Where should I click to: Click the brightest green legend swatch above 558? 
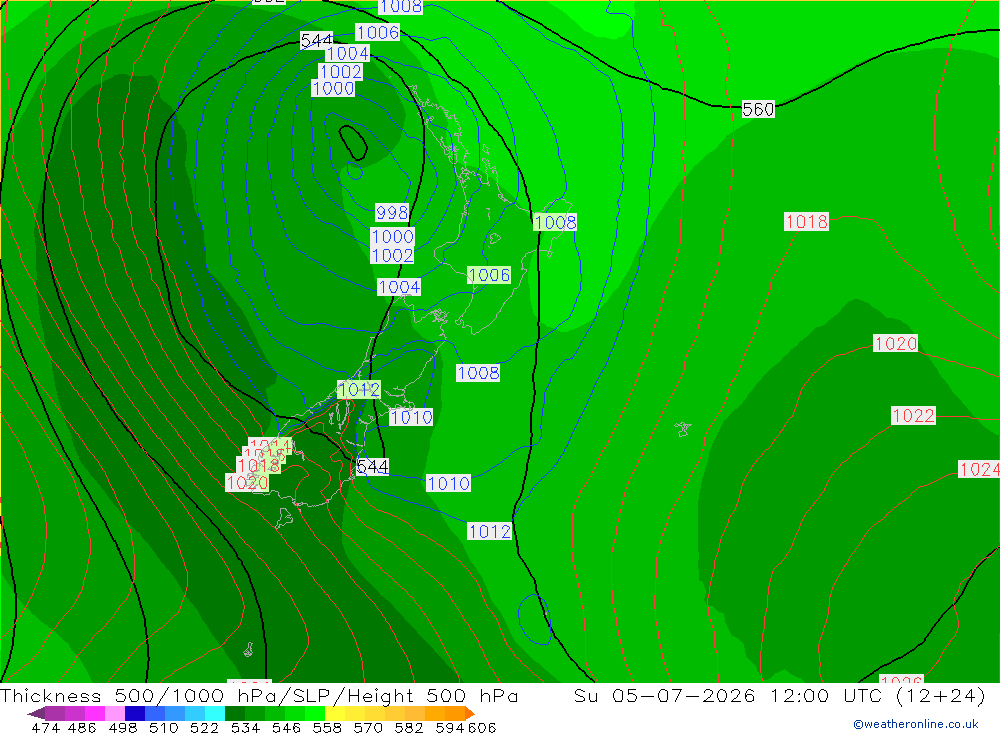click(315, 713)
